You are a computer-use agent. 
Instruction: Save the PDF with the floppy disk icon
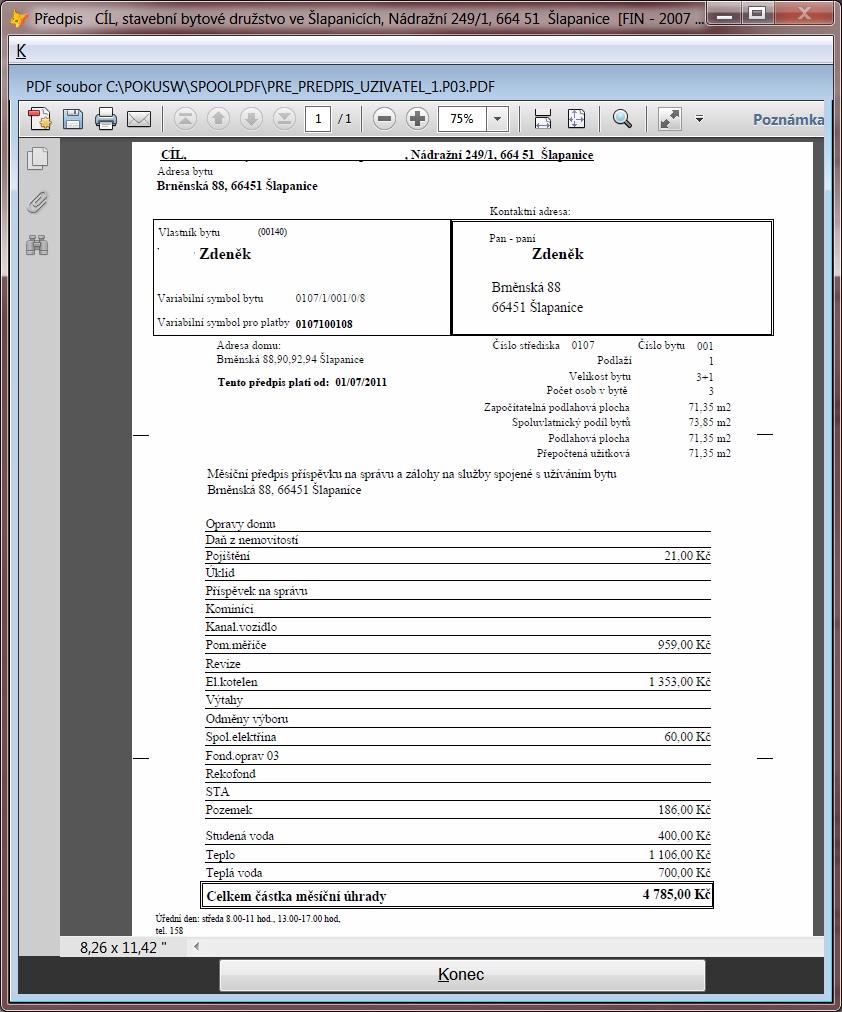point(73,119)
